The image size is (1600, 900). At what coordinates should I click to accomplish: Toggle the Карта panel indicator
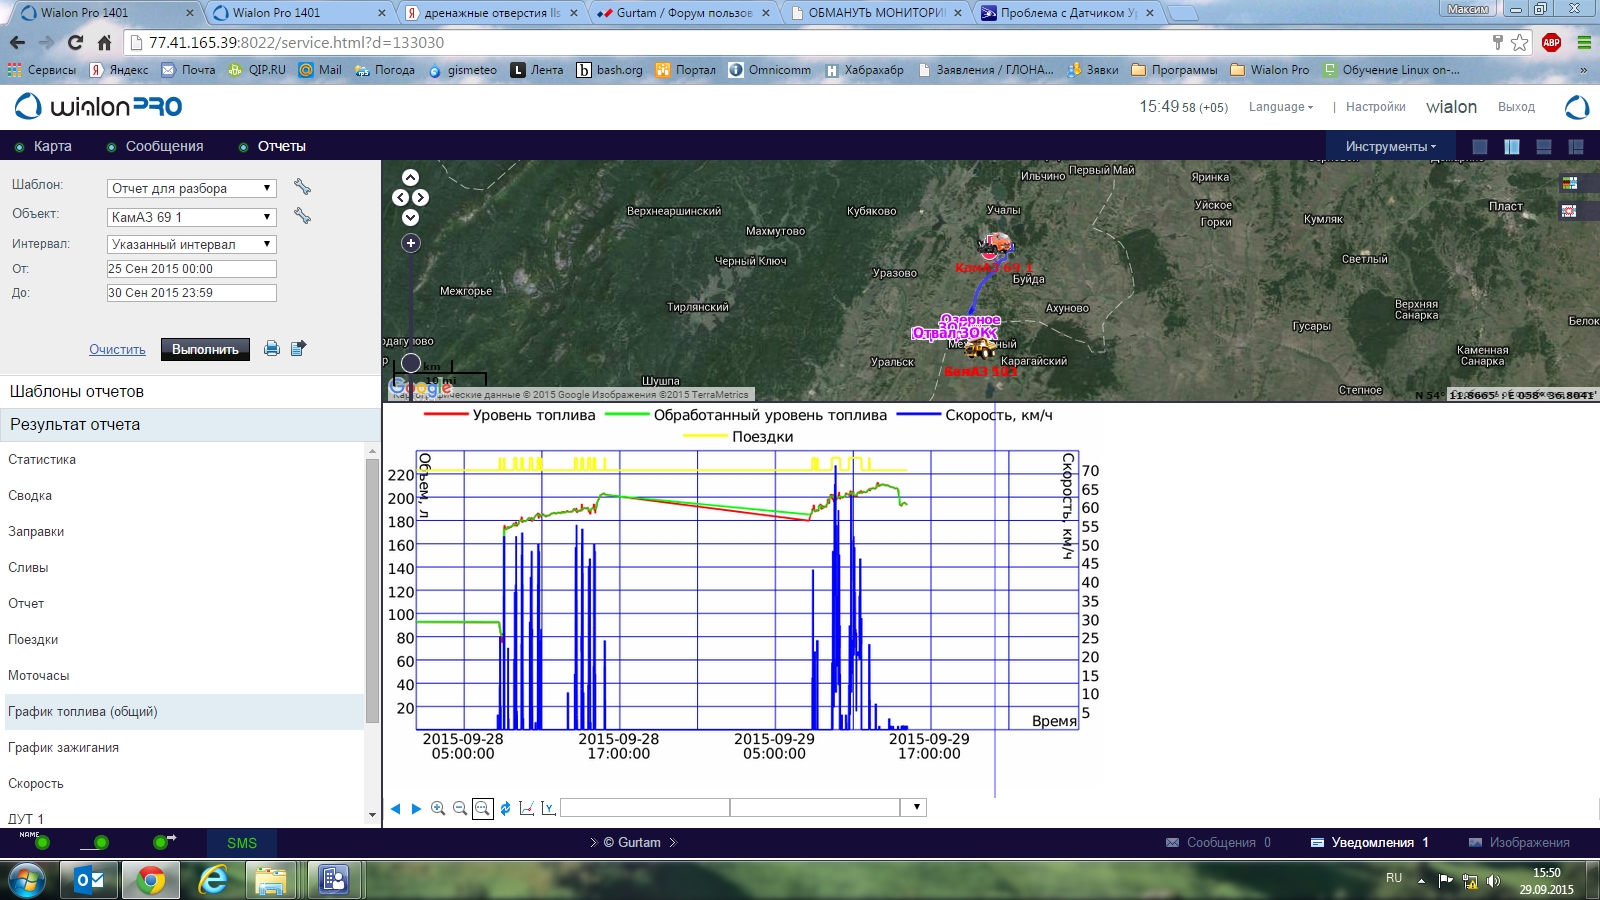coord(19,147)
